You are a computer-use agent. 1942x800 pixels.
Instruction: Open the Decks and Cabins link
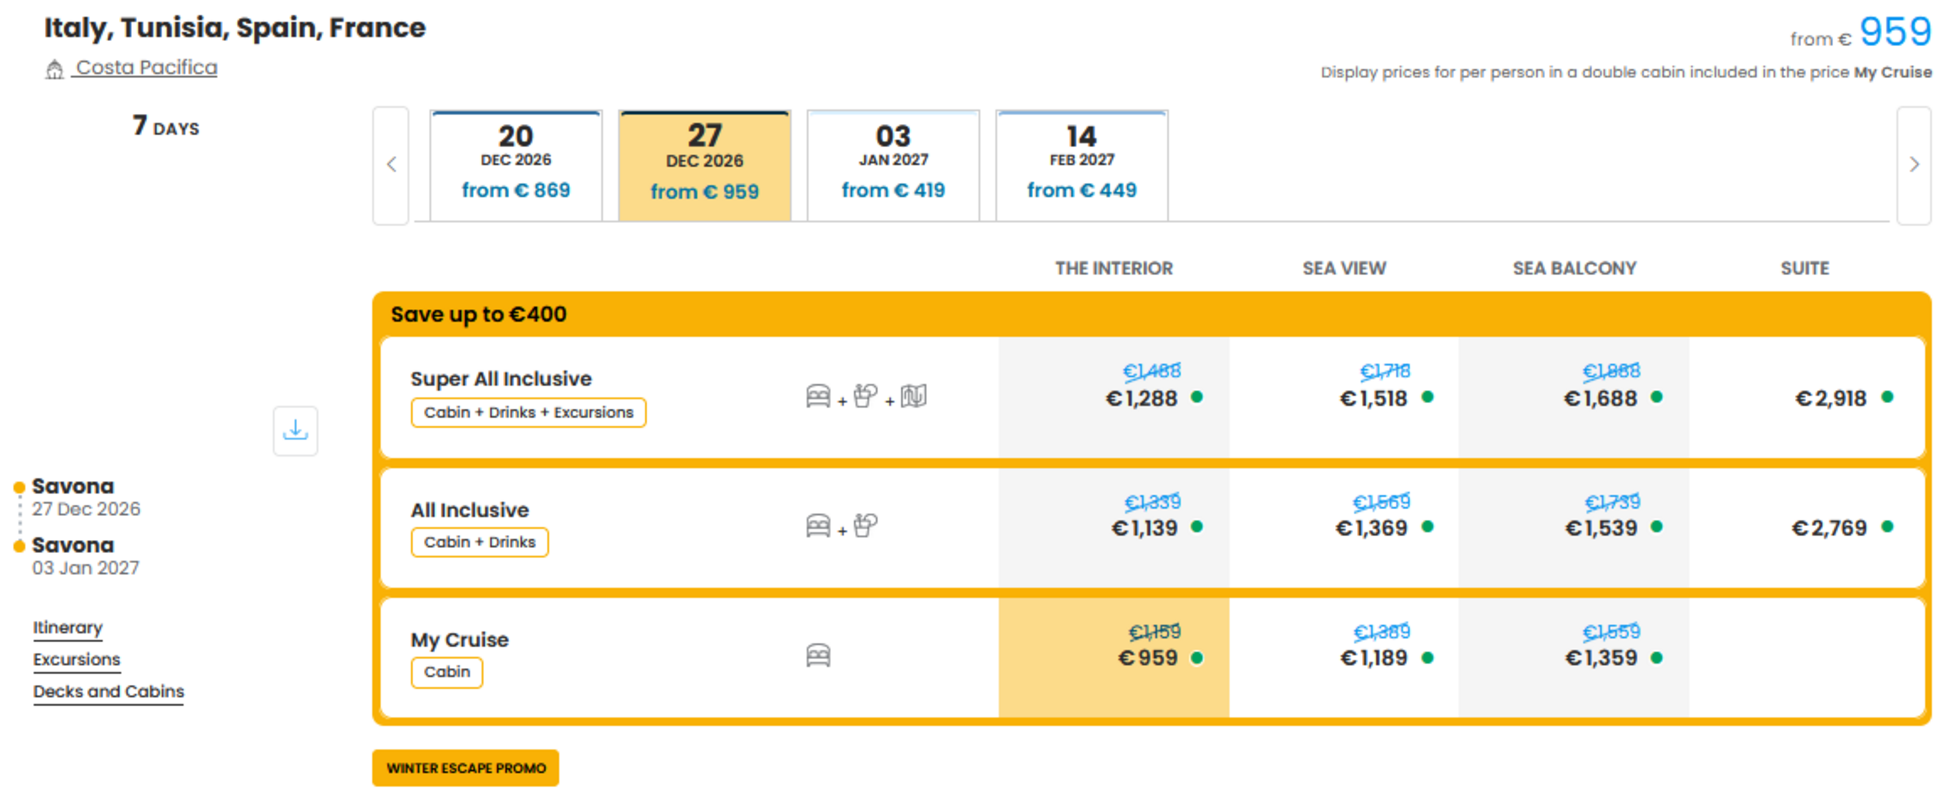(108, 692)
